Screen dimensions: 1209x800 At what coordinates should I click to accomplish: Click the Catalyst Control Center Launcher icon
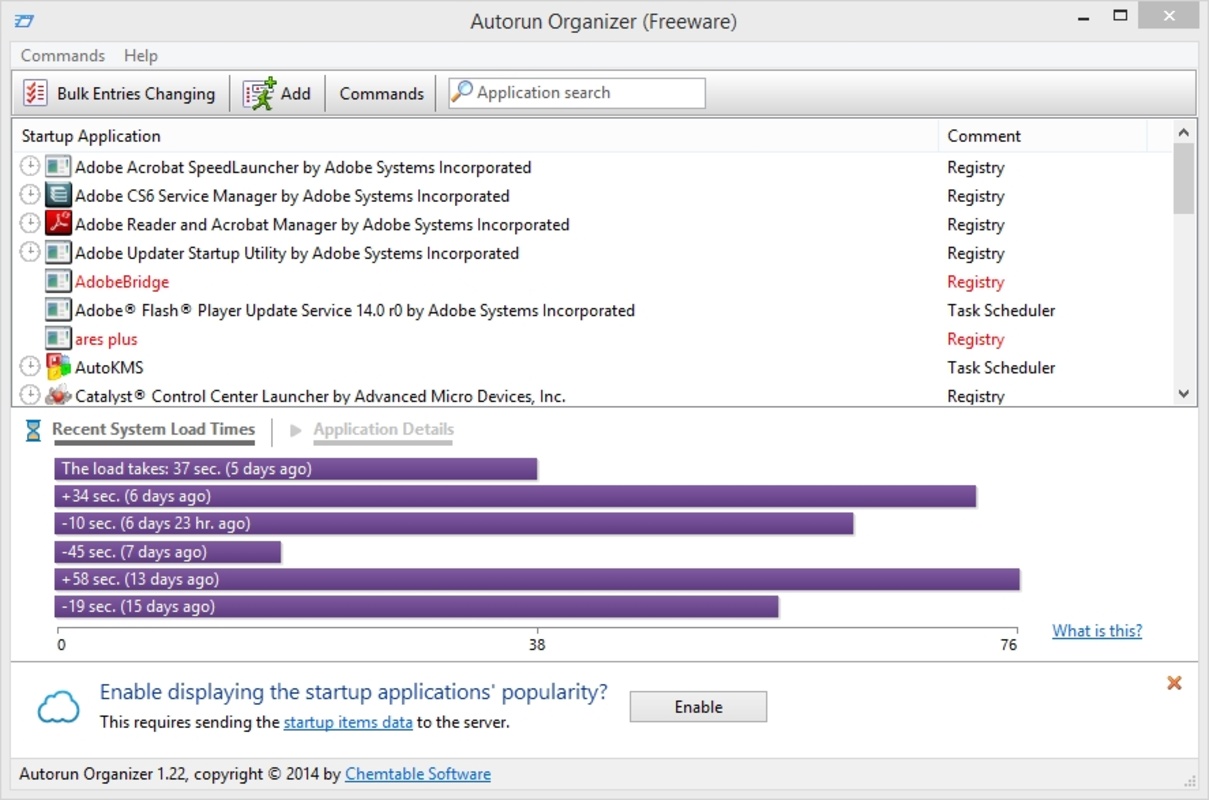pyautogui.click(x=58, y=396)
